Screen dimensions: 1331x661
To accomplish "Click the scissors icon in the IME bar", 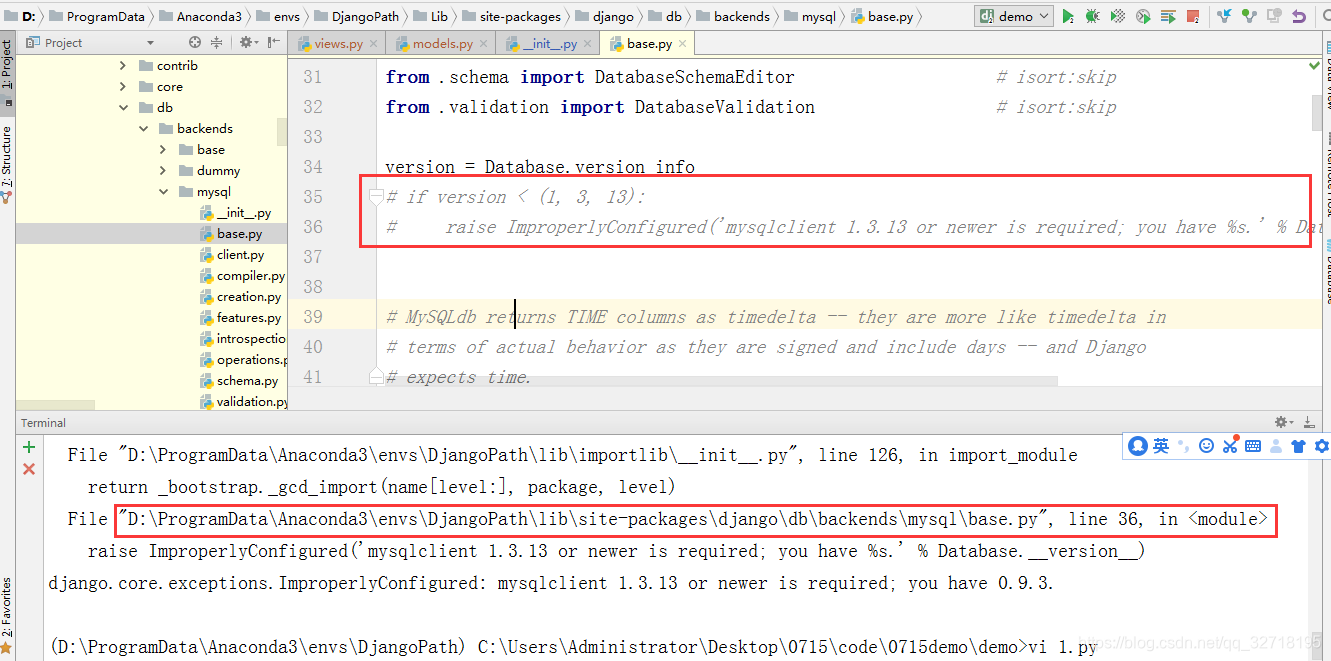I will coord(1230,446).
